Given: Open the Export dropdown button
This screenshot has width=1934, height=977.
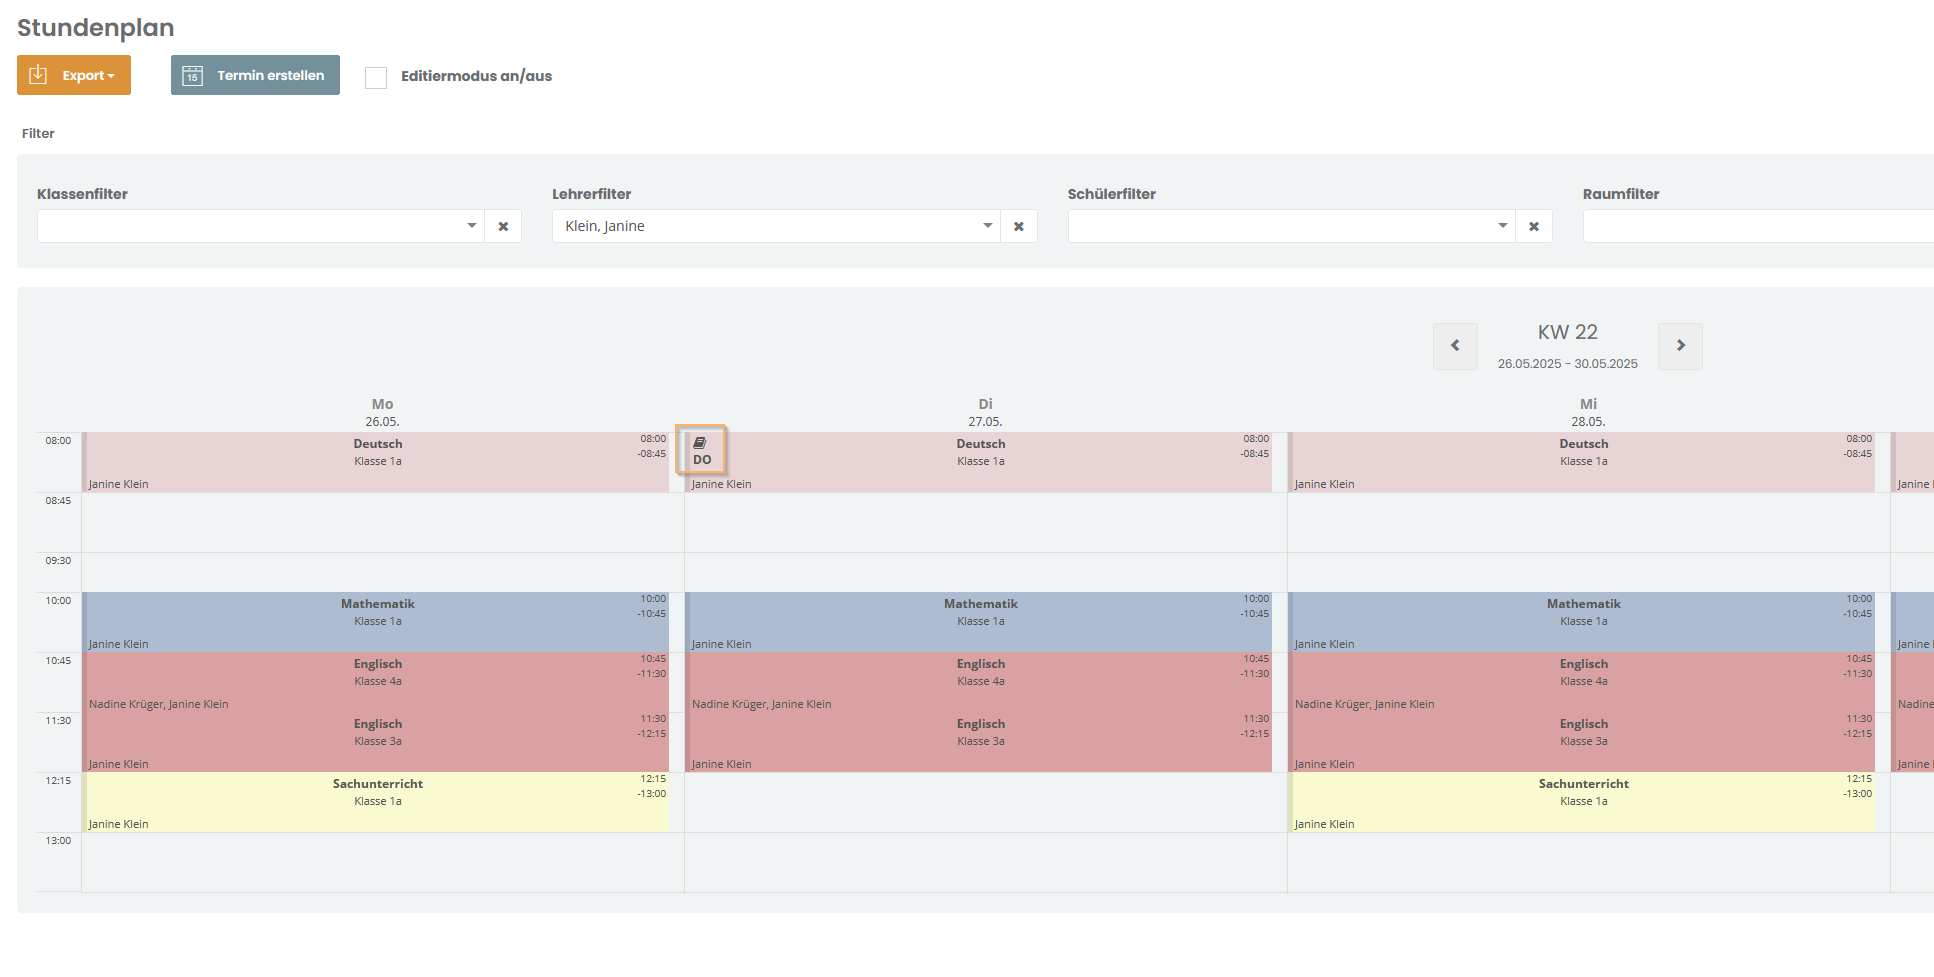Looking at the screenshot, I should [74, 75].
